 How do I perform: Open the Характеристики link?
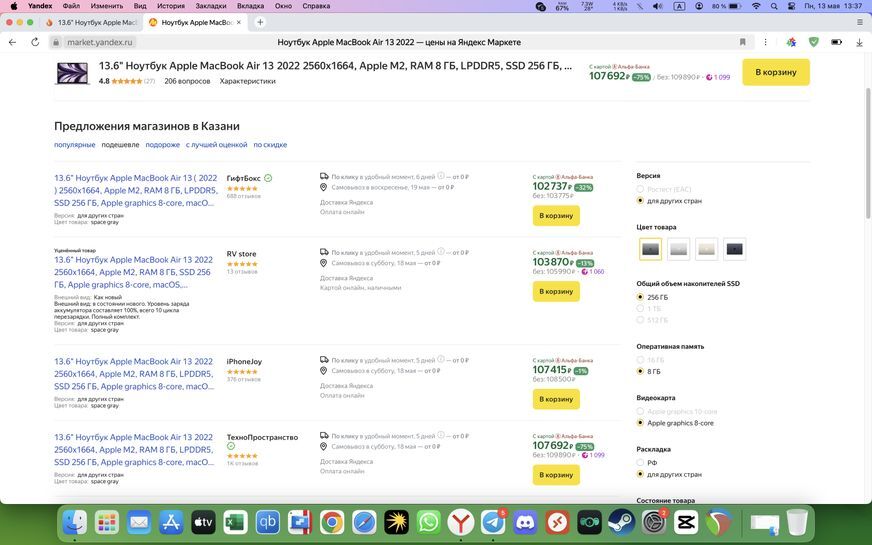point(247,81)
